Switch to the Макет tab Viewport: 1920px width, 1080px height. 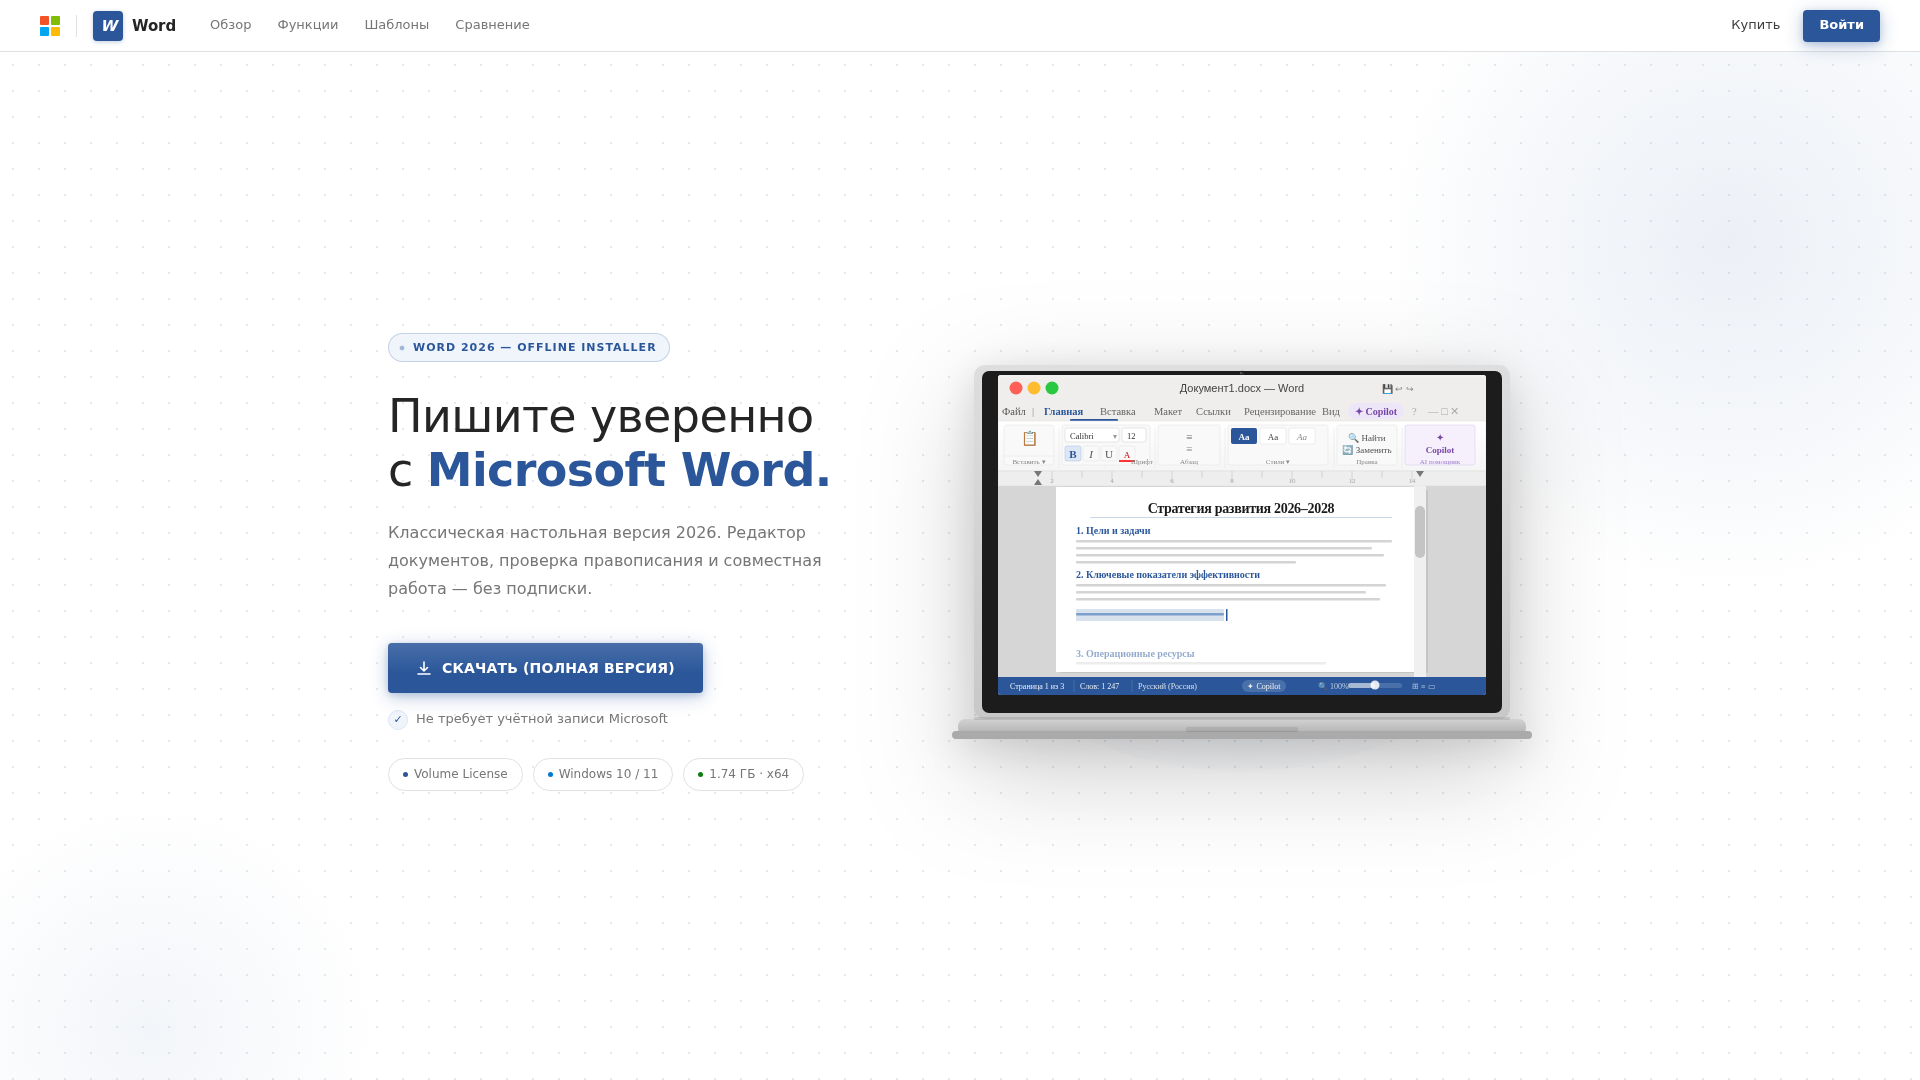coord(1168,412)
